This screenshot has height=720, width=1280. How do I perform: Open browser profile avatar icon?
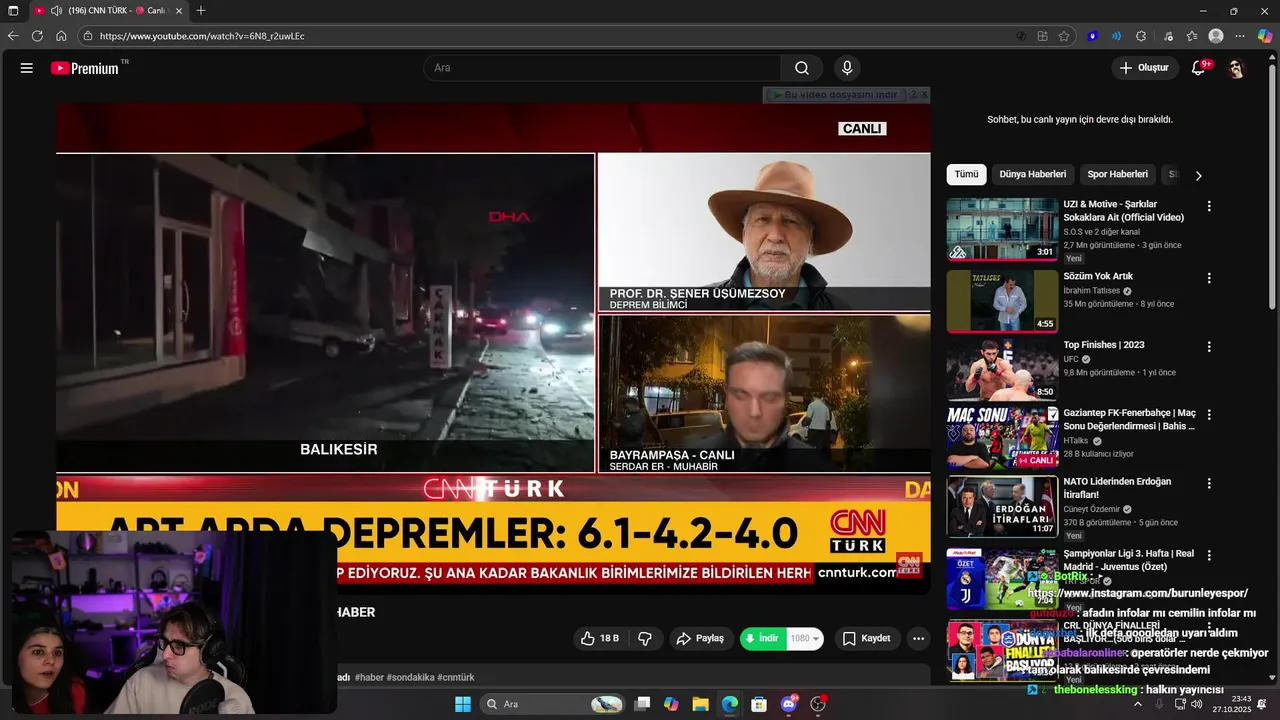click(x=1216, y=36)
